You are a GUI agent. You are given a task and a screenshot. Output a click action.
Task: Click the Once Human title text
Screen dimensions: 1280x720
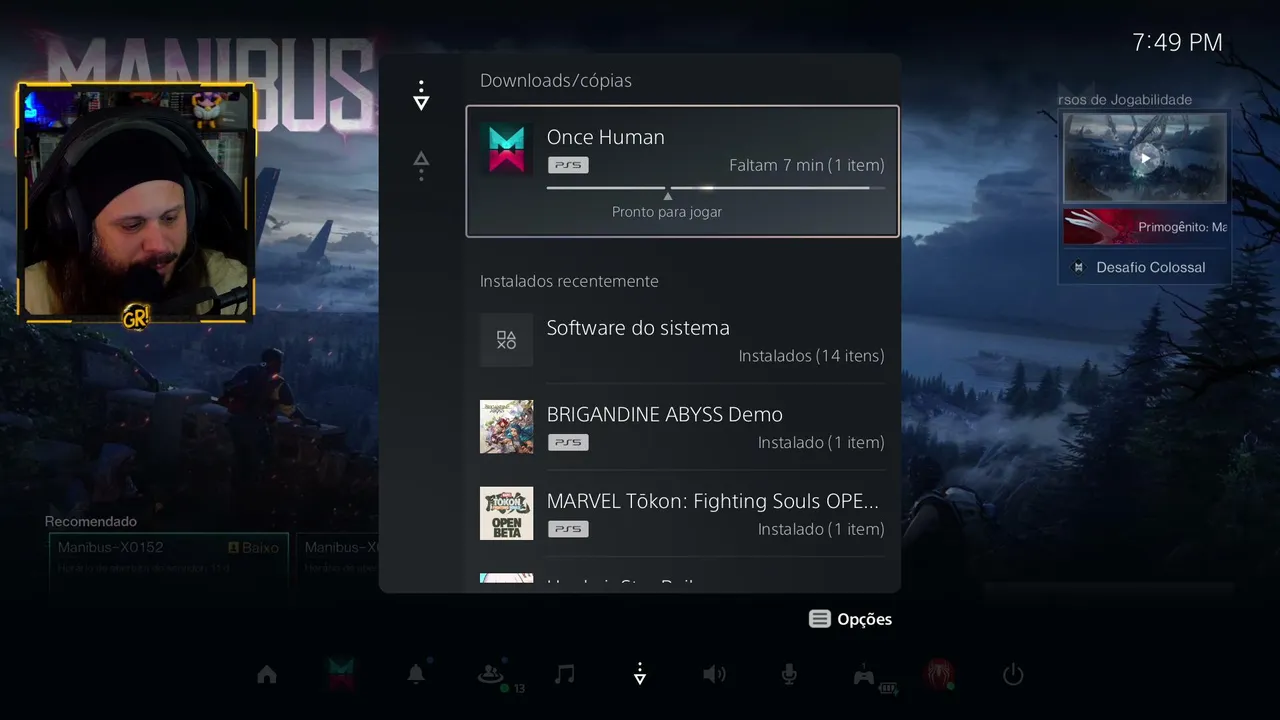coord(605,137)
